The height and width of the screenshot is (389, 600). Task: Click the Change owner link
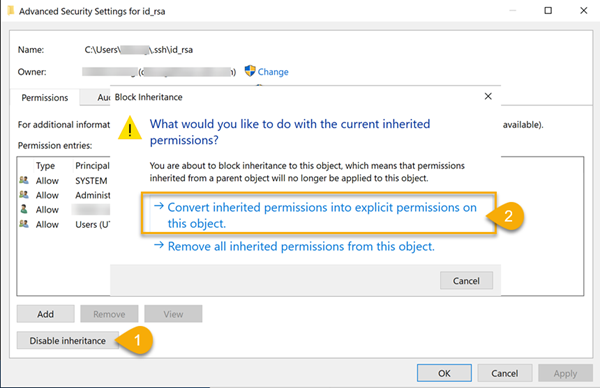273,72
